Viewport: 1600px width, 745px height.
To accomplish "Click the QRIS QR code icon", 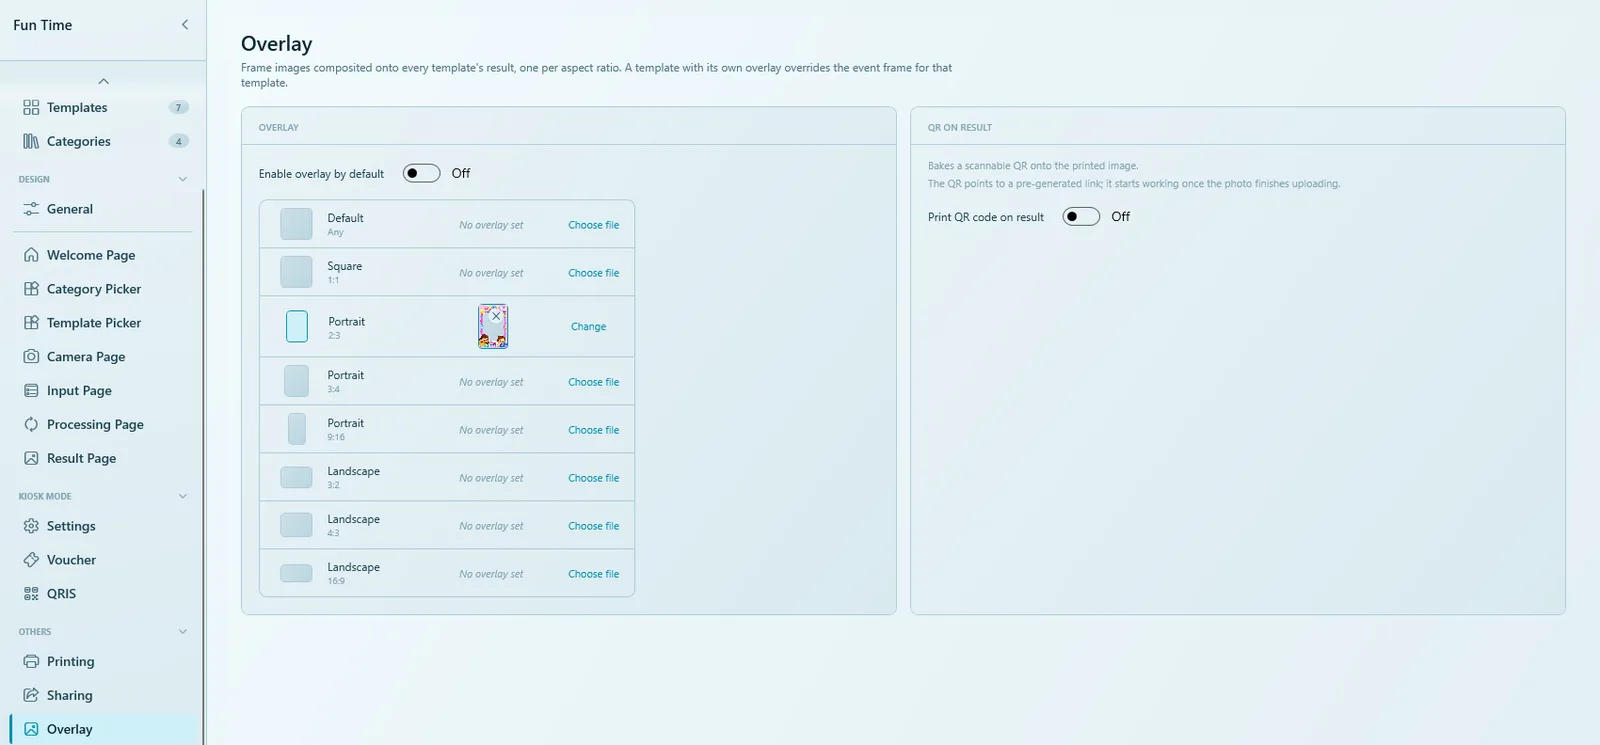I will pyautogui.click(x=31, y=594).
